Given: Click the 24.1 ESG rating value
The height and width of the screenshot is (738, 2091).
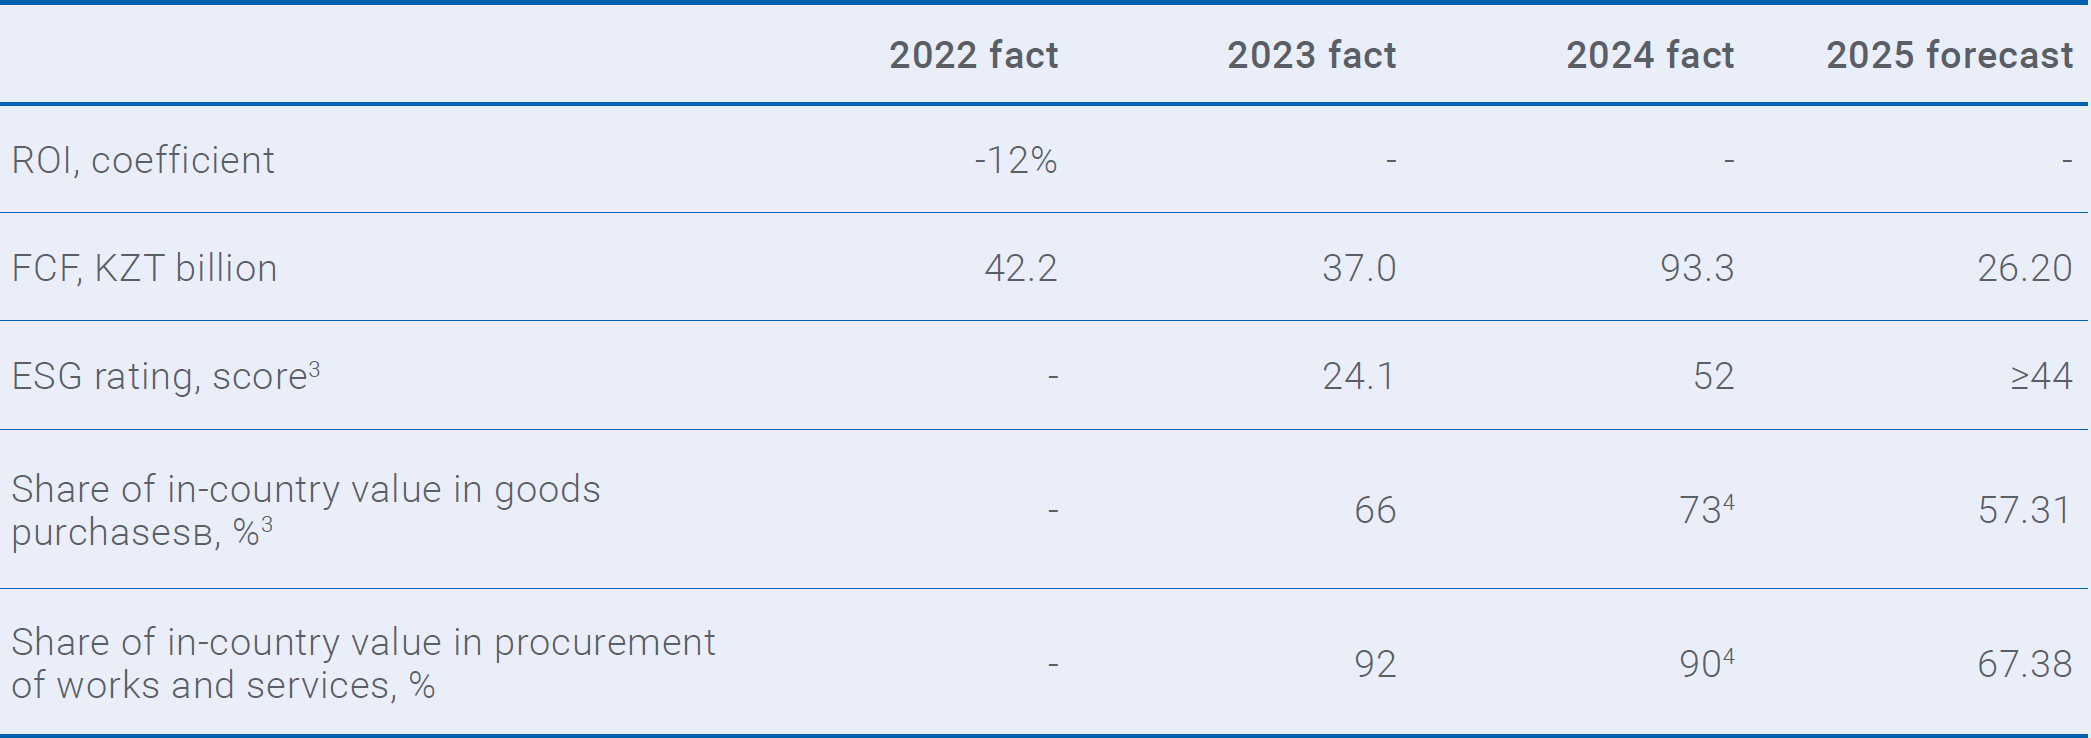Looking at the screenshot, I should (1358, 376).
